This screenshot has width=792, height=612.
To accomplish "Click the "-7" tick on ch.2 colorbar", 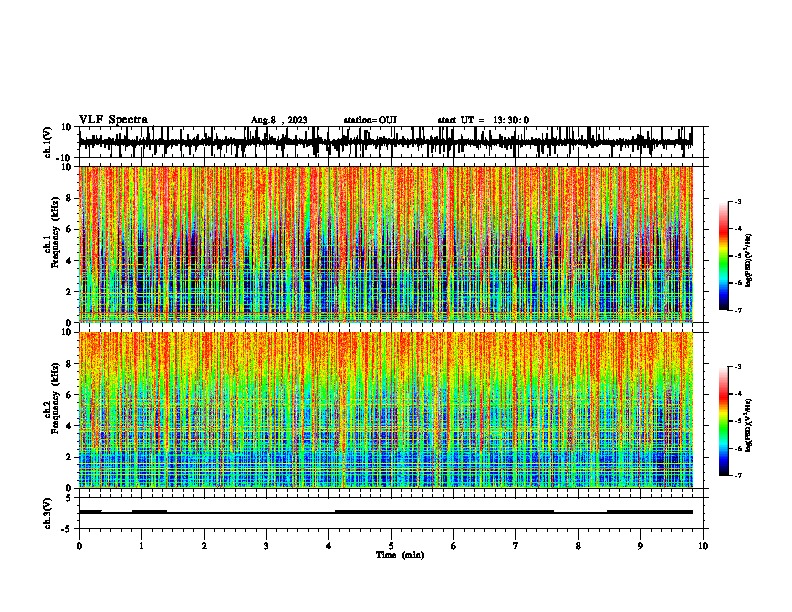I will click(x=738, y=476).
